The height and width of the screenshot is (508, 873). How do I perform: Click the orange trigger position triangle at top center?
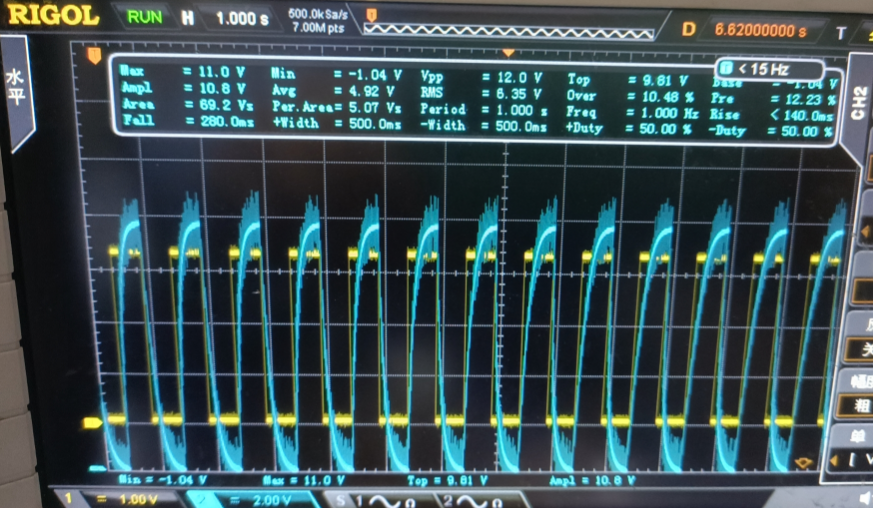point(508,53)
